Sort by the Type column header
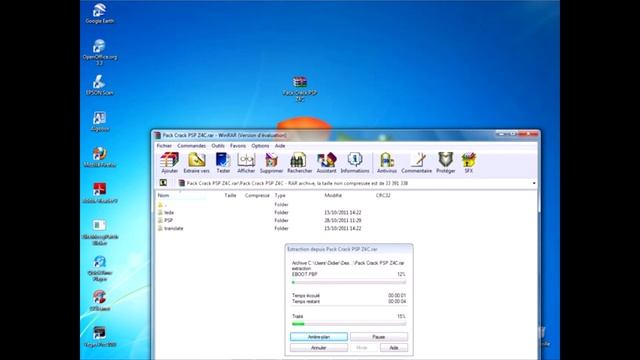The image size is (640, 360). 280,196
